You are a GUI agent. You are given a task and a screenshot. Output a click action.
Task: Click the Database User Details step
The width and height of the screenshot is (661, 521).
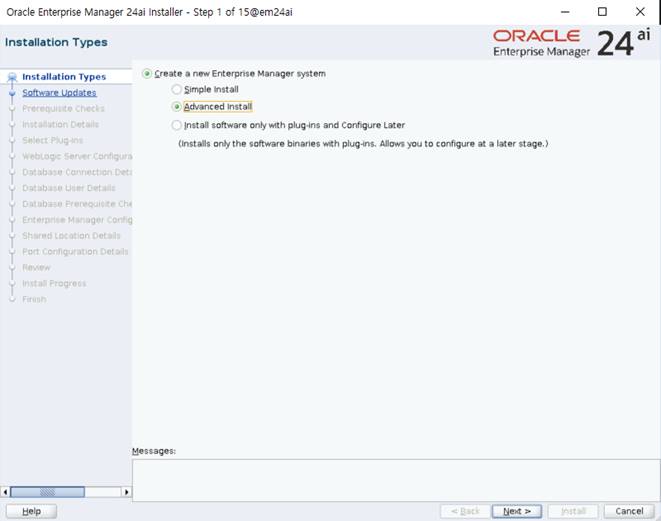[x=69, y=188]
